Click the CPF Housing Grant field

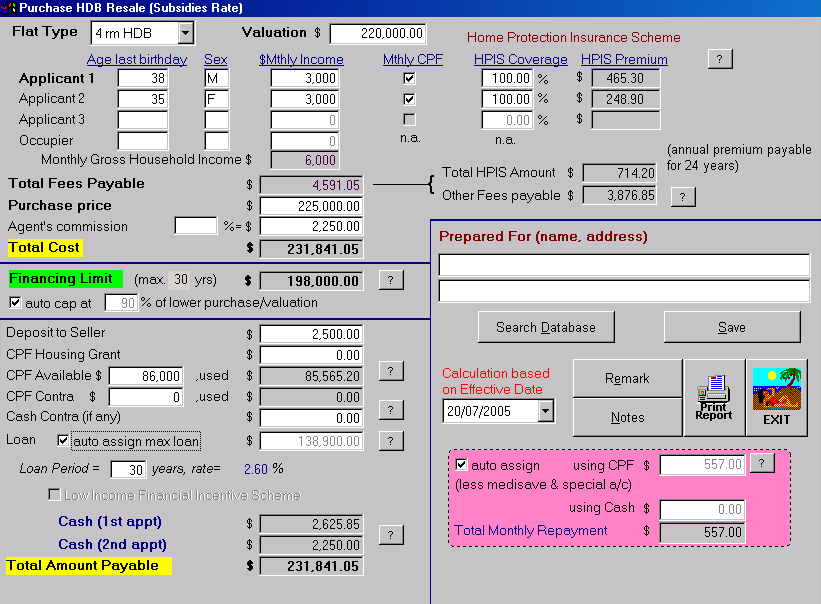pos(311,355)
